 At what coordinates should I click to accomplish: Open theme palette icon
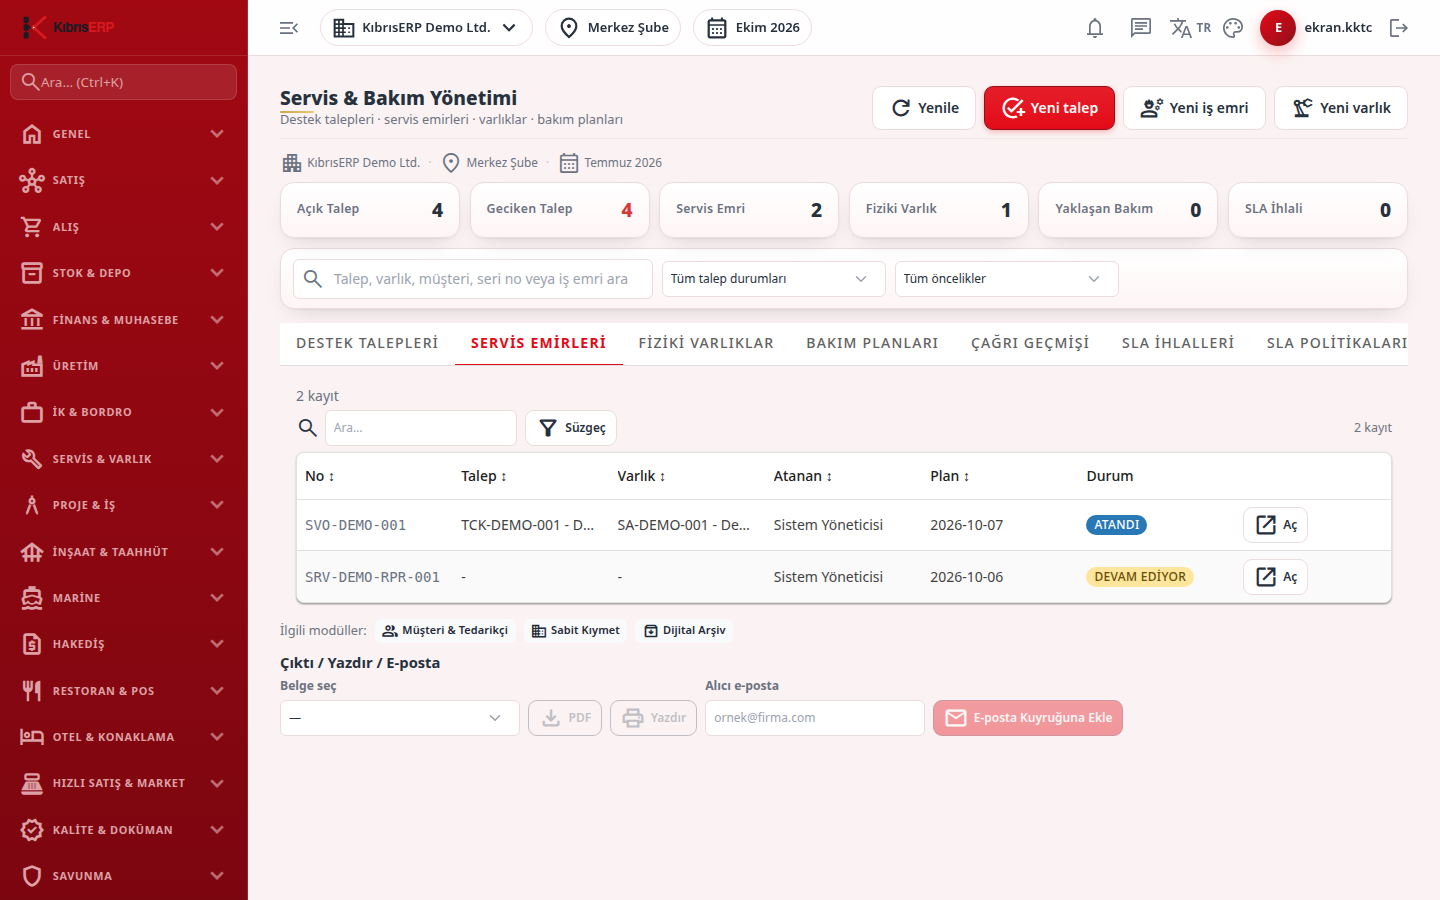[1233, 28]
